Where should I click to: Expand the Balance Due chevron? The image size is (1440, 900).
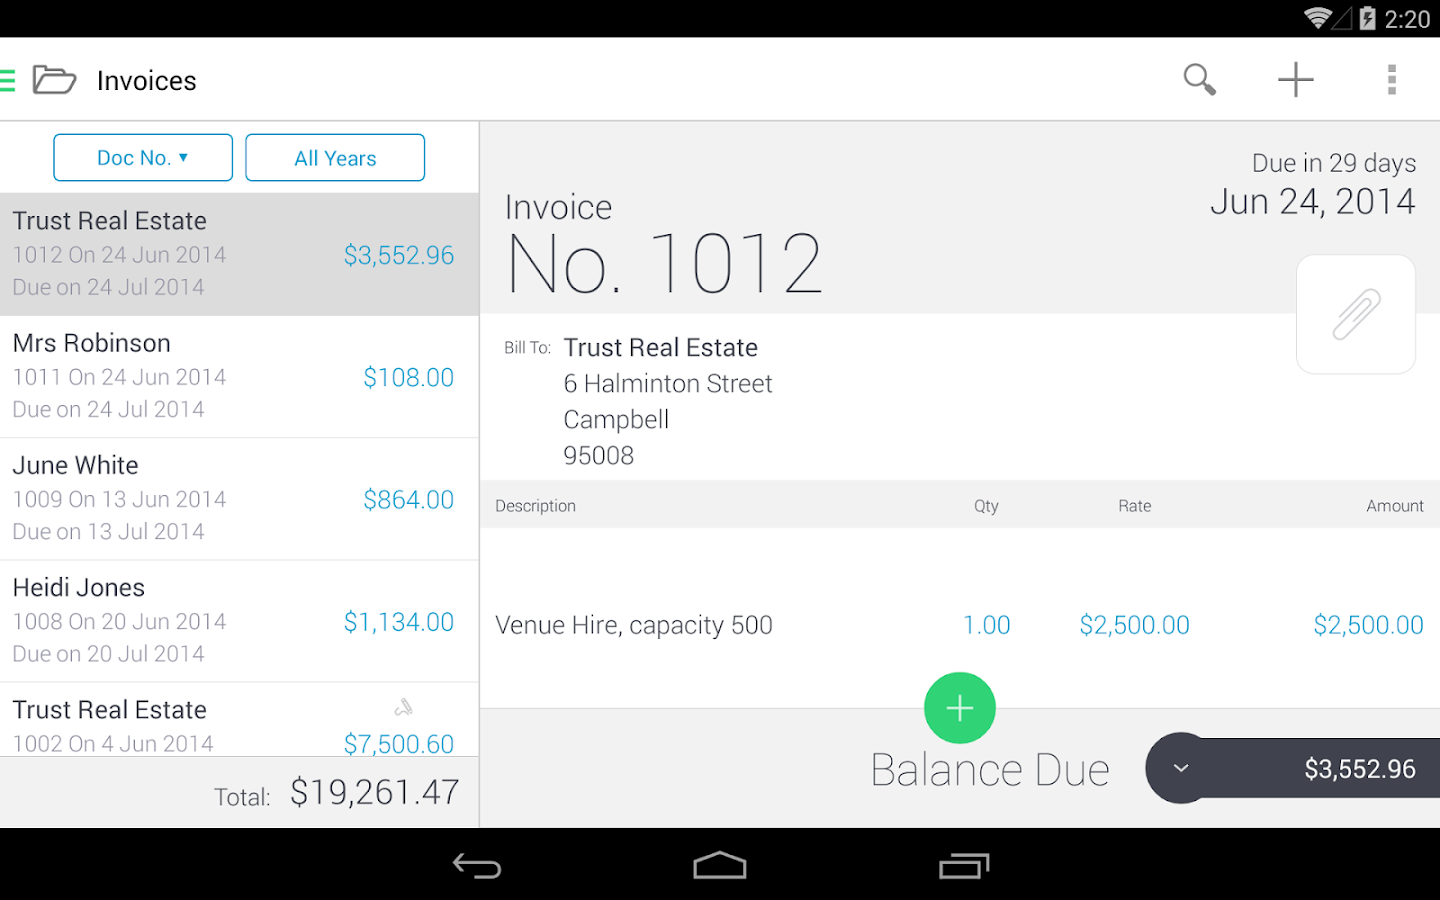pyautogui.click(x=1180, y=768)
